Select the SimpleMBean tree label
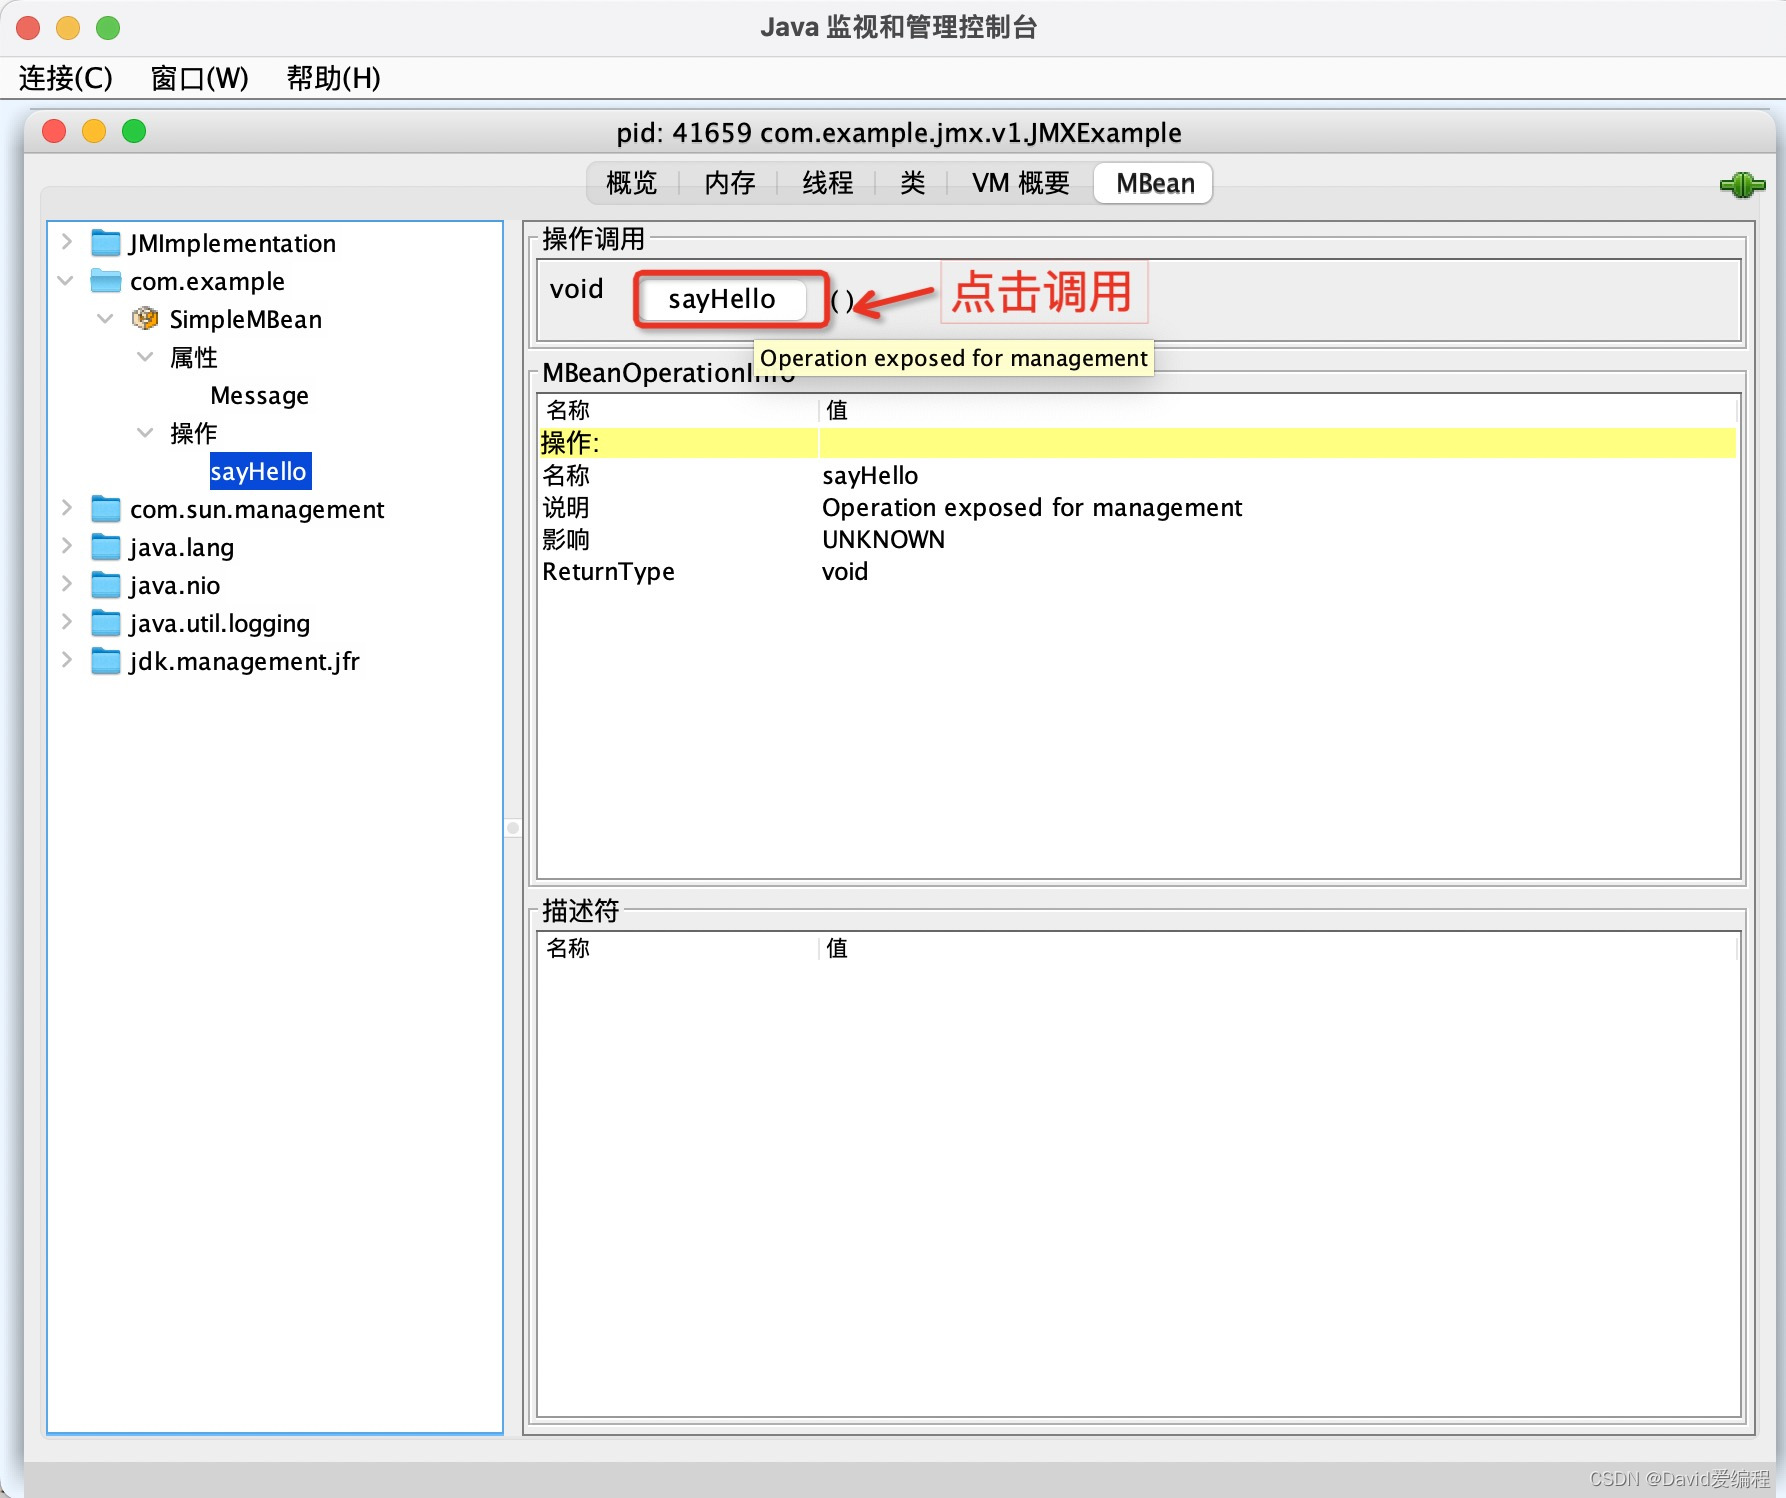 pyautogui.click(x=246, y=320)
